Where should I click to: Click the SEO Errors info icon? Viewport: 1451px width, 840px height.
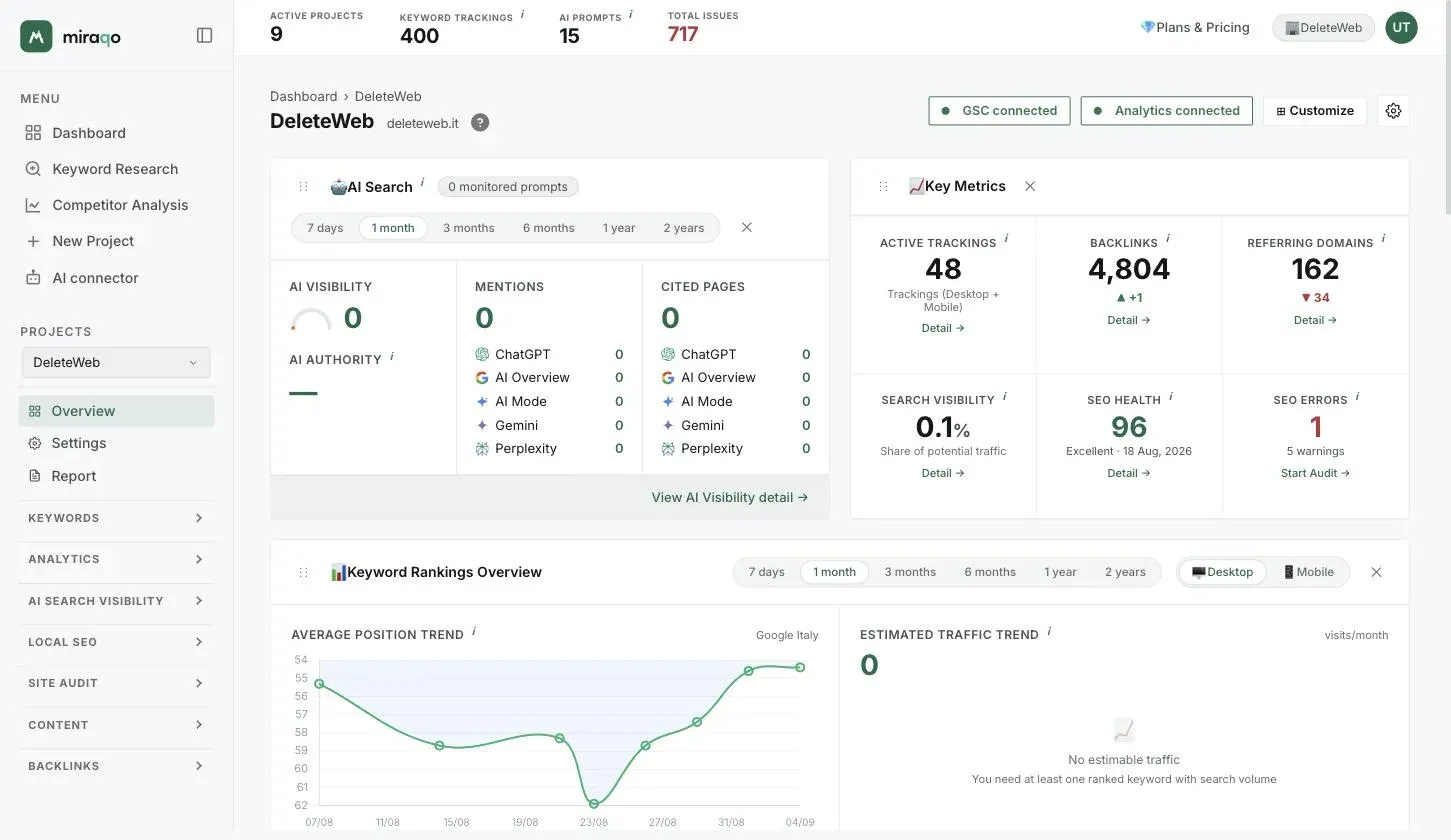(x=1357, y=396)
